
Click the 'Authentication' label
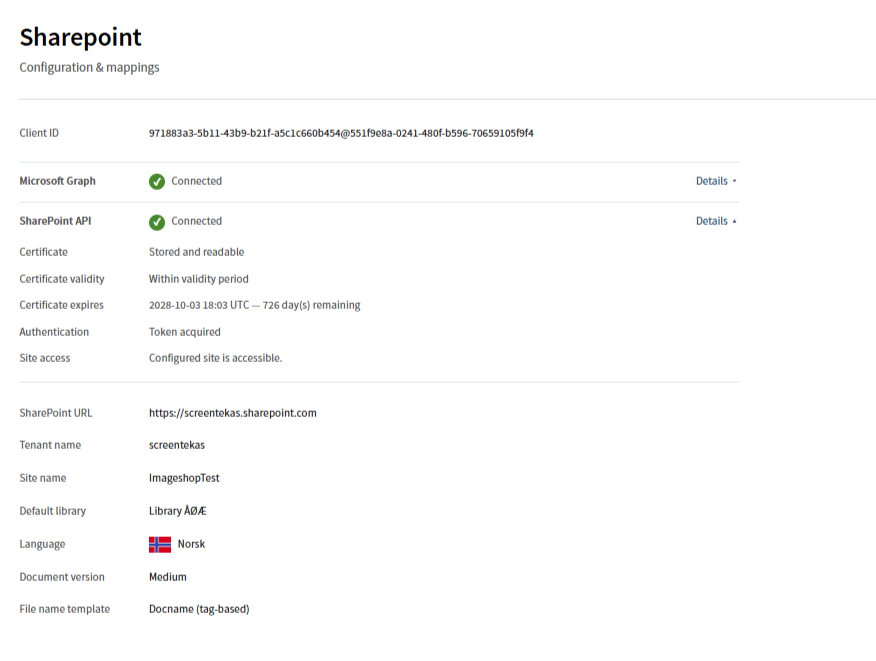tap(54, 332)
